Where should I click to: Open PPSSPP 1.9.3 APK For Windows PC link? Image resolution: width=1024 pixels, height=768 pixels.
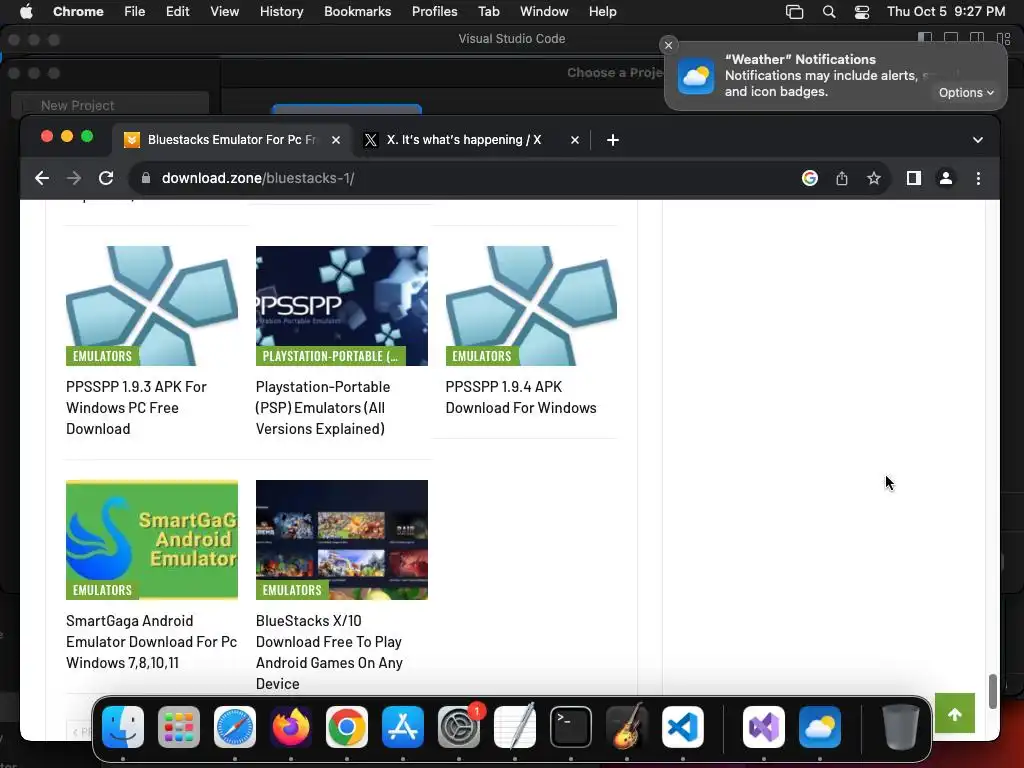click(136, 408)
